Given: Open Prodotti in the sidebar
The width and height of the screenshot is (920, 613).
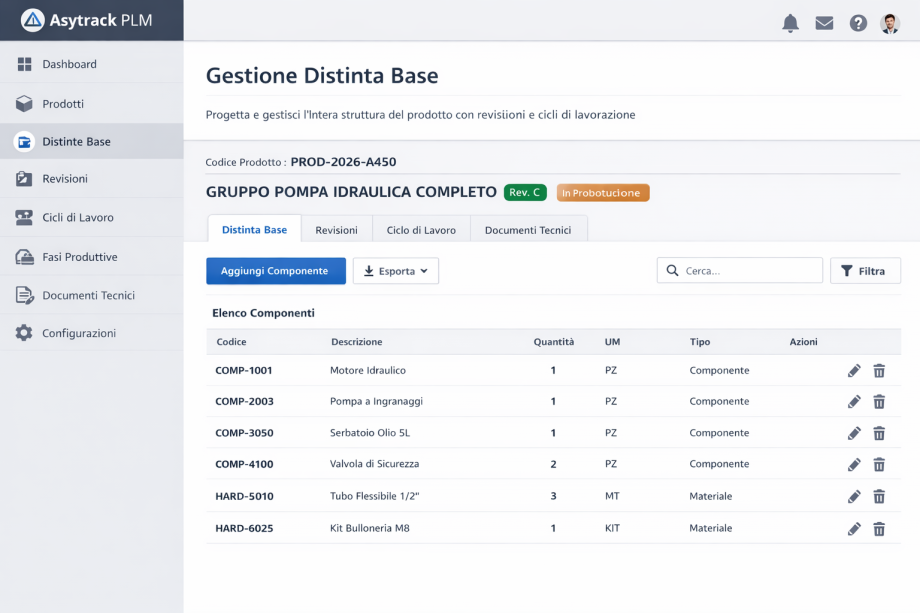Looking at the screenshot, I should 92,104.
